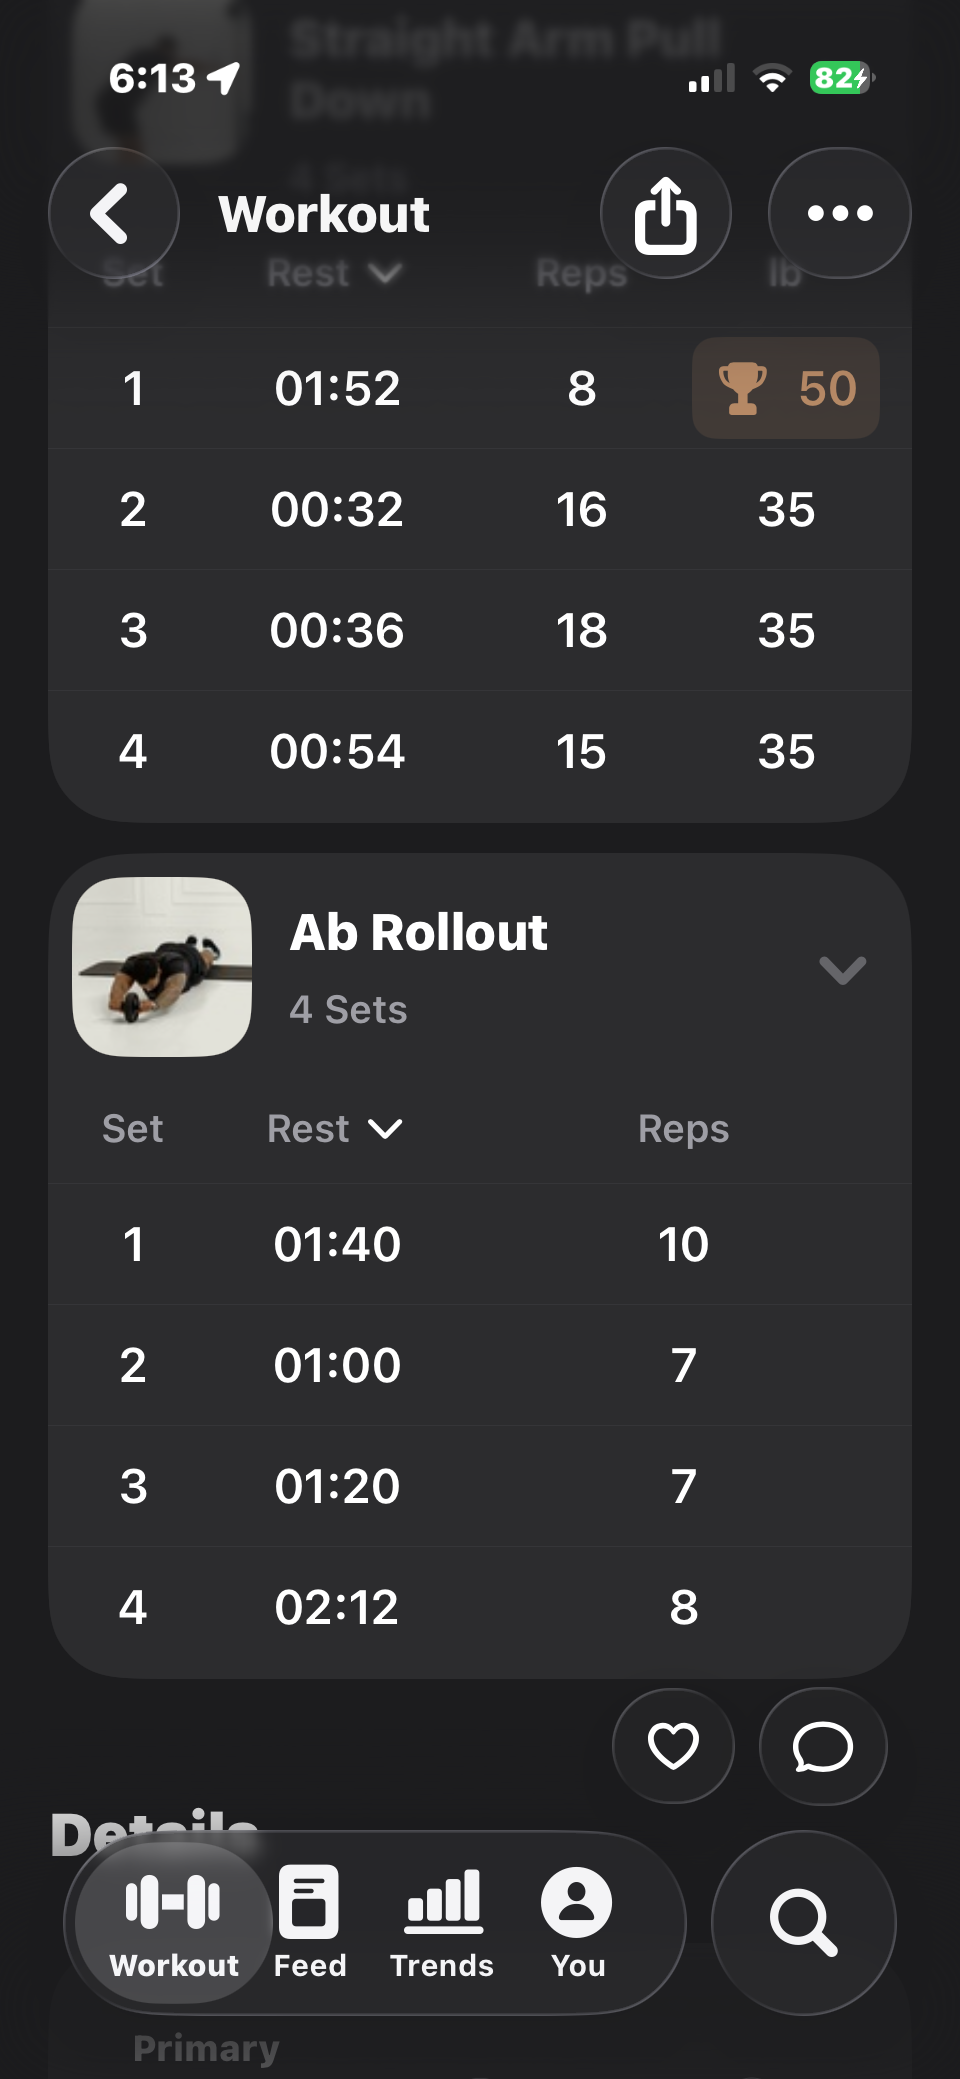Open the three-dot more options menu
The width and height of the screenshot is (960, 2079).
coord(840,213)
